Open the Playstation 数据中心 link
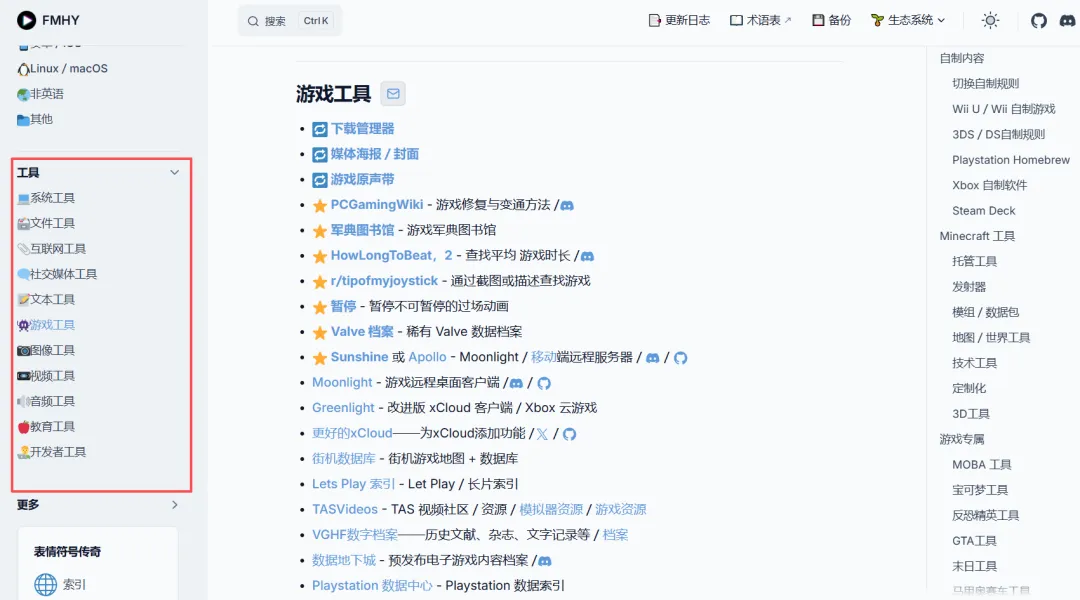 click(x=372, y=586)
